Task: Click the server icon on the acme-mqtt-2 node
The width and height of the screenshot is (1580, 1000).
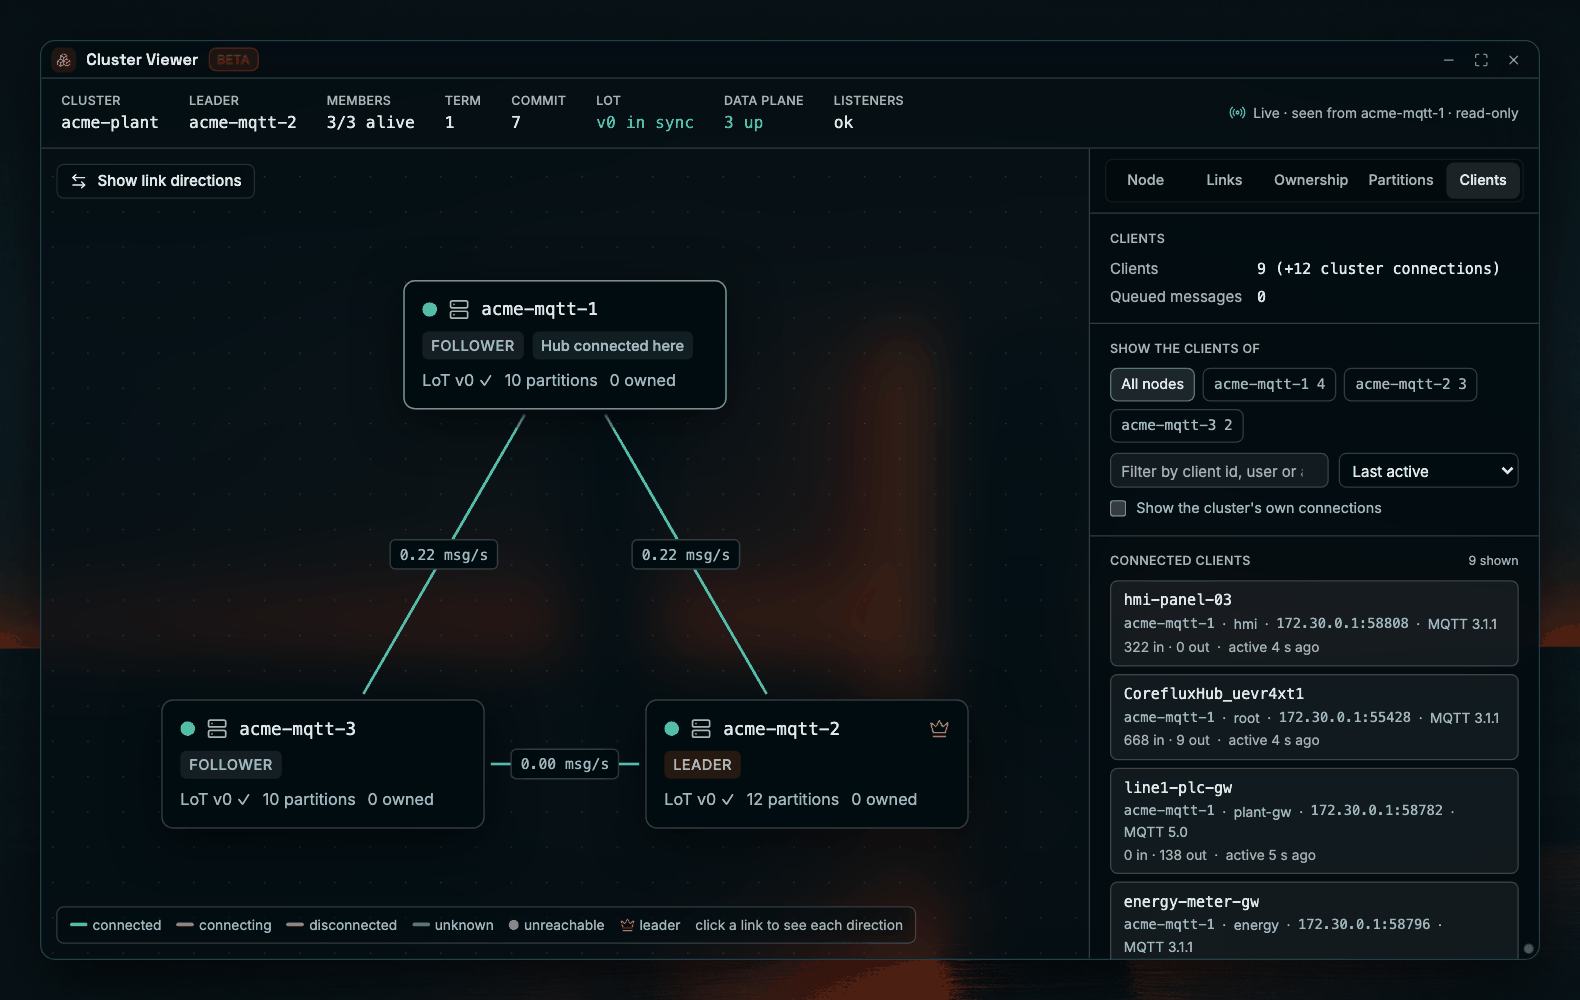Action: pos(701,729)
